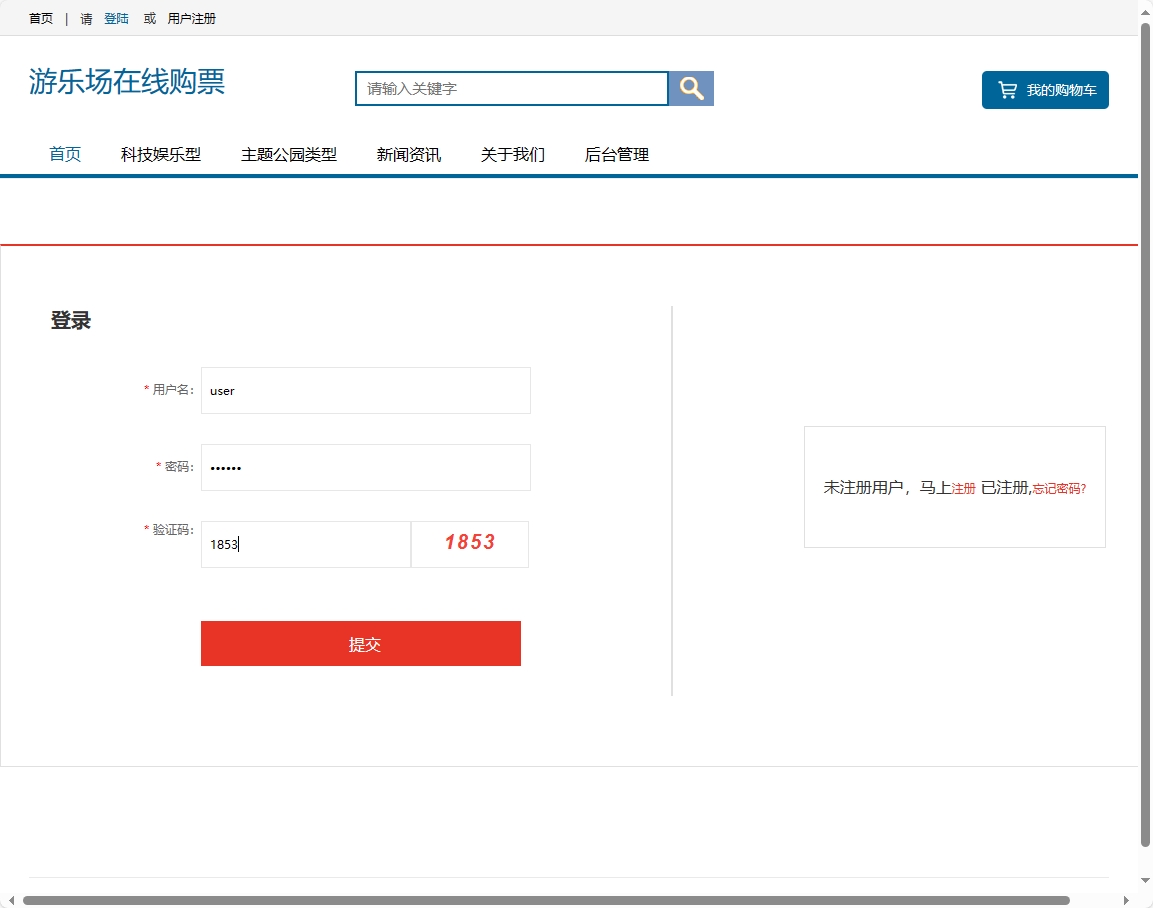Viewport: 1153px width, 908px height.
Task: Click the 用户名 username input field
Action: pyautogui.click(x=365, y=390)
